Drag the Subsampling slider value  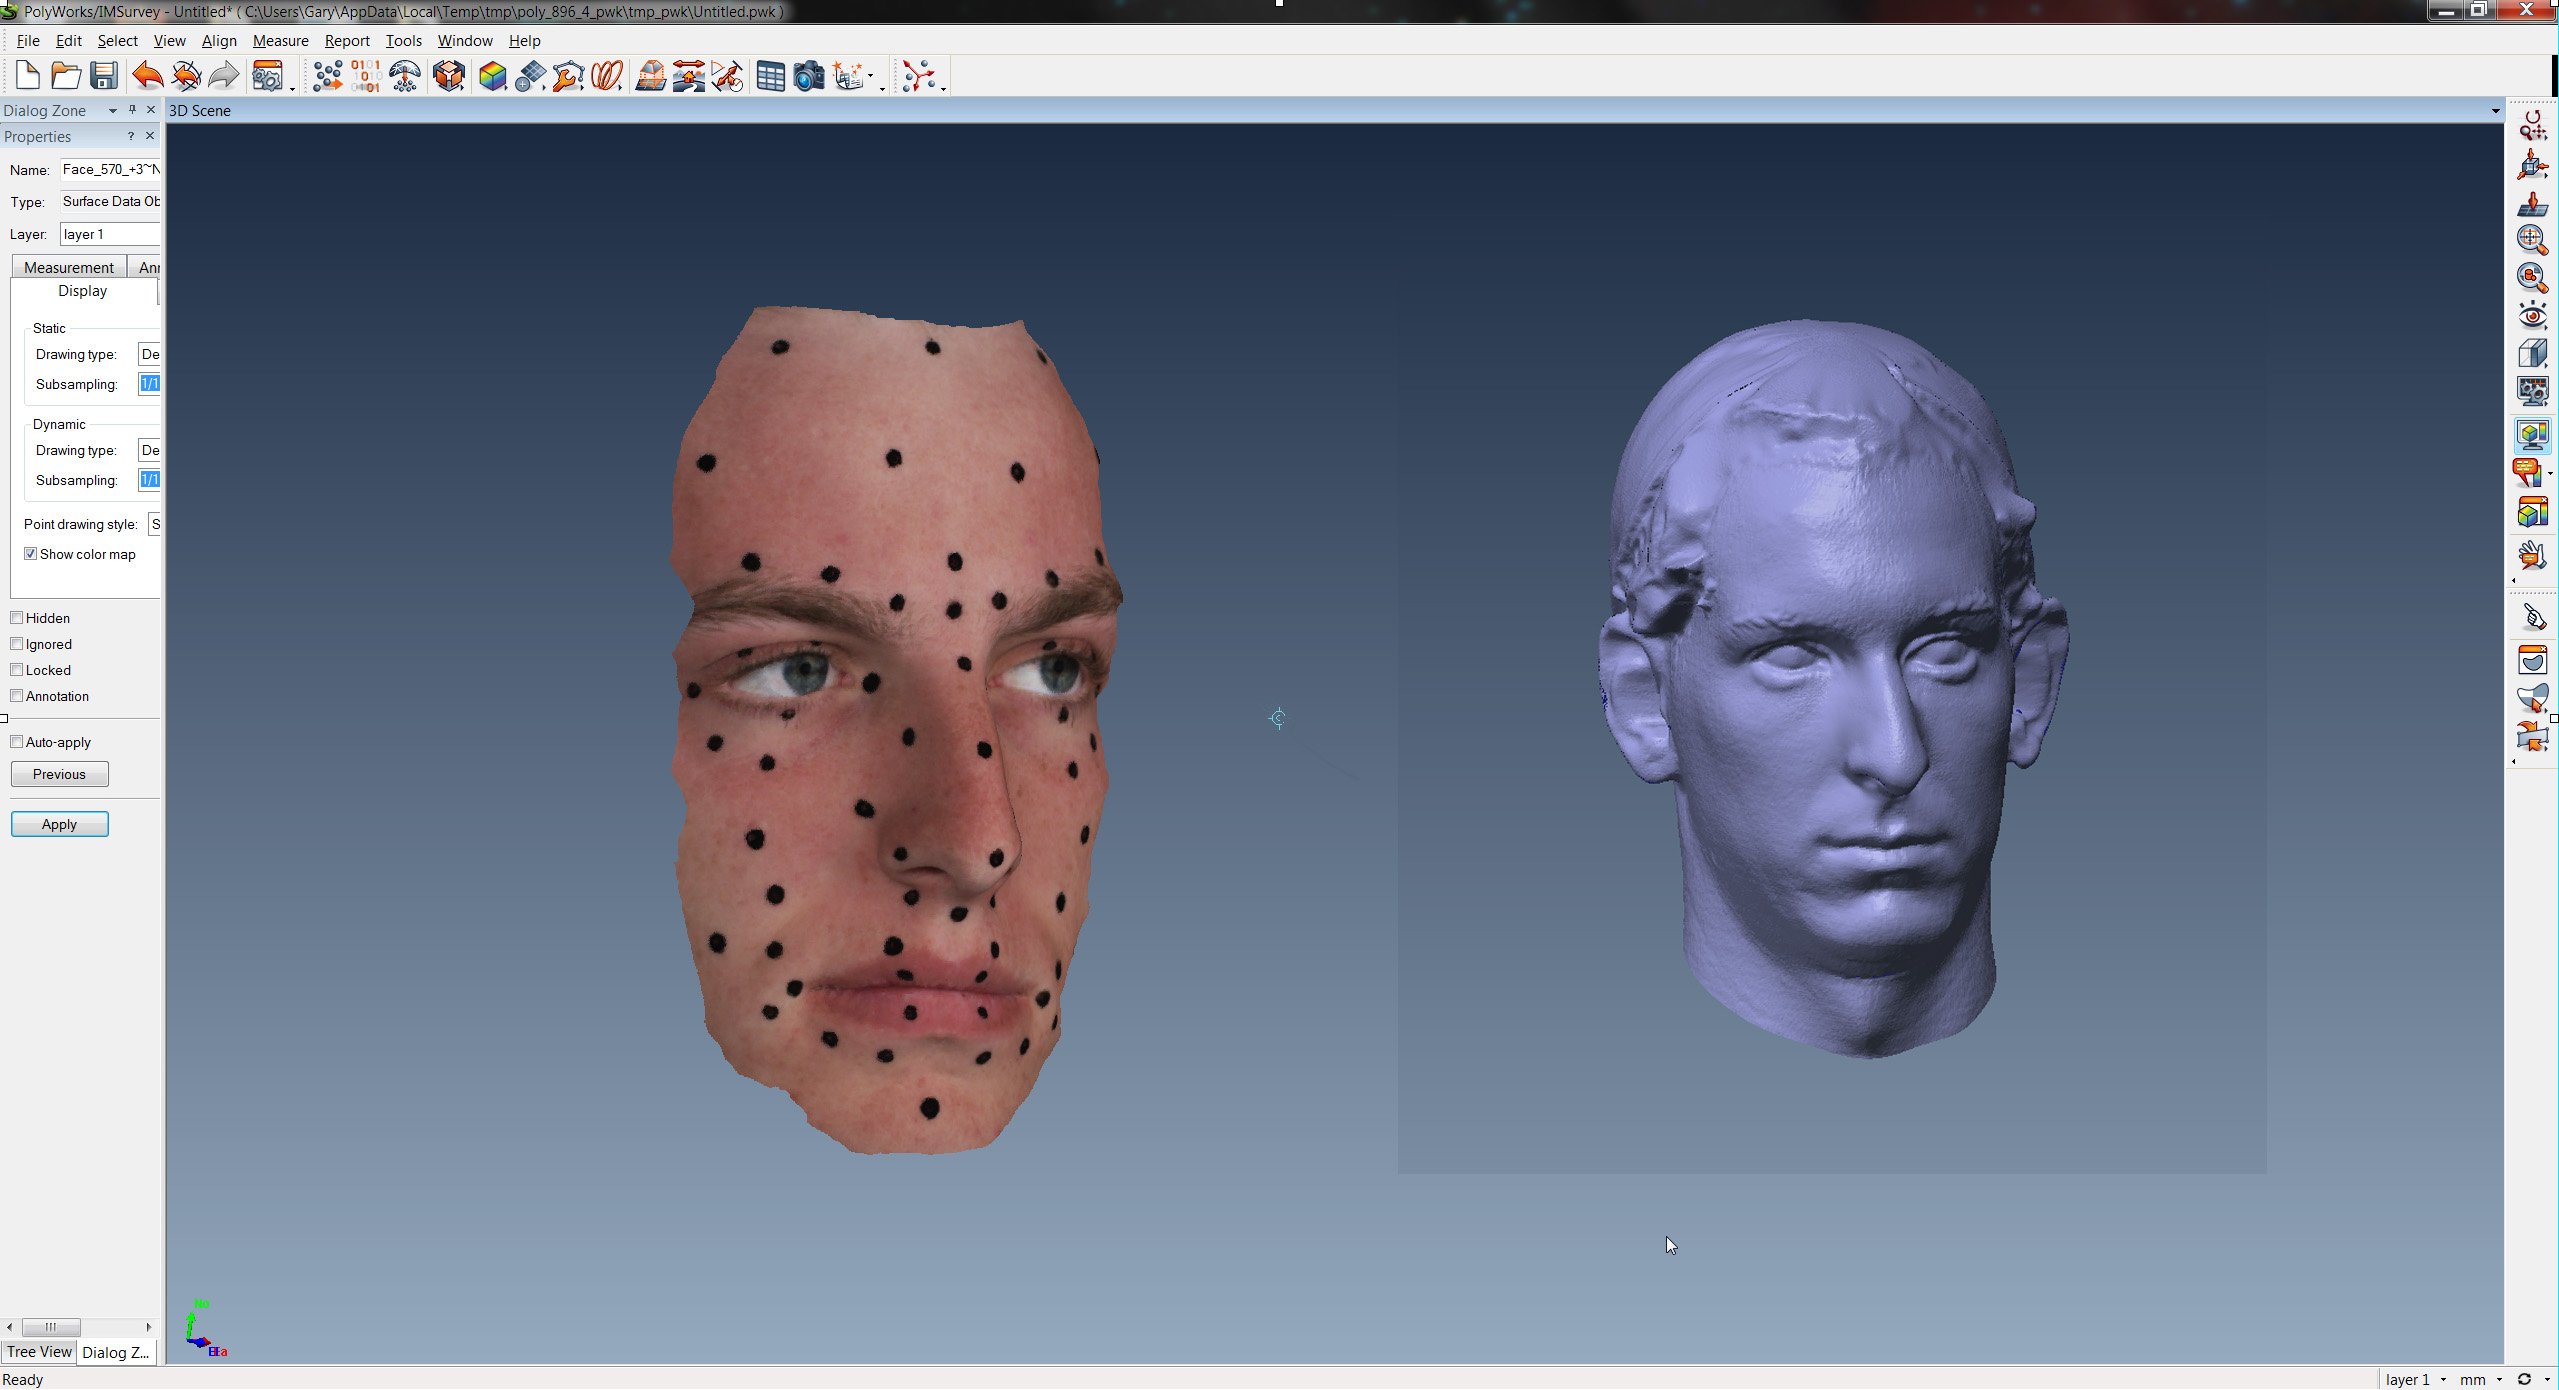point(149,383)
